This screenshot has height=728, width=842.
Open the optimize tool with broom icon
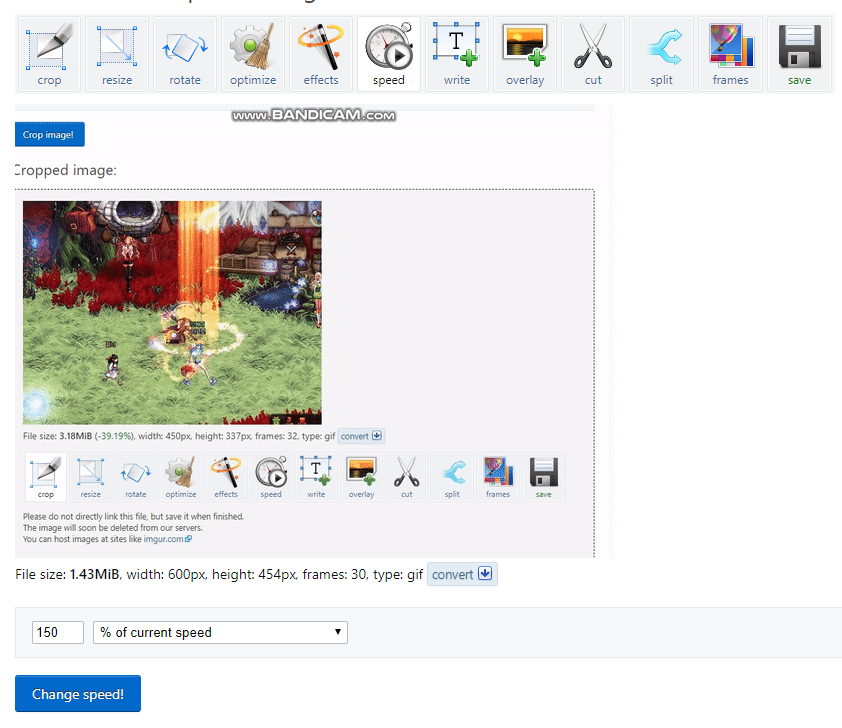(253, 54)
